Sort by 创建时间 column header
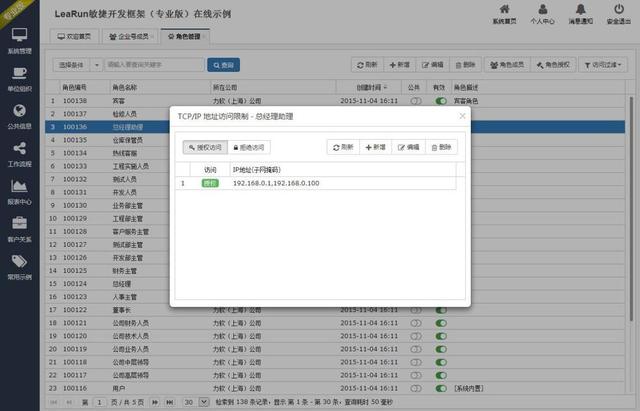Screen dimensions: 640x411 coord(371,87)
